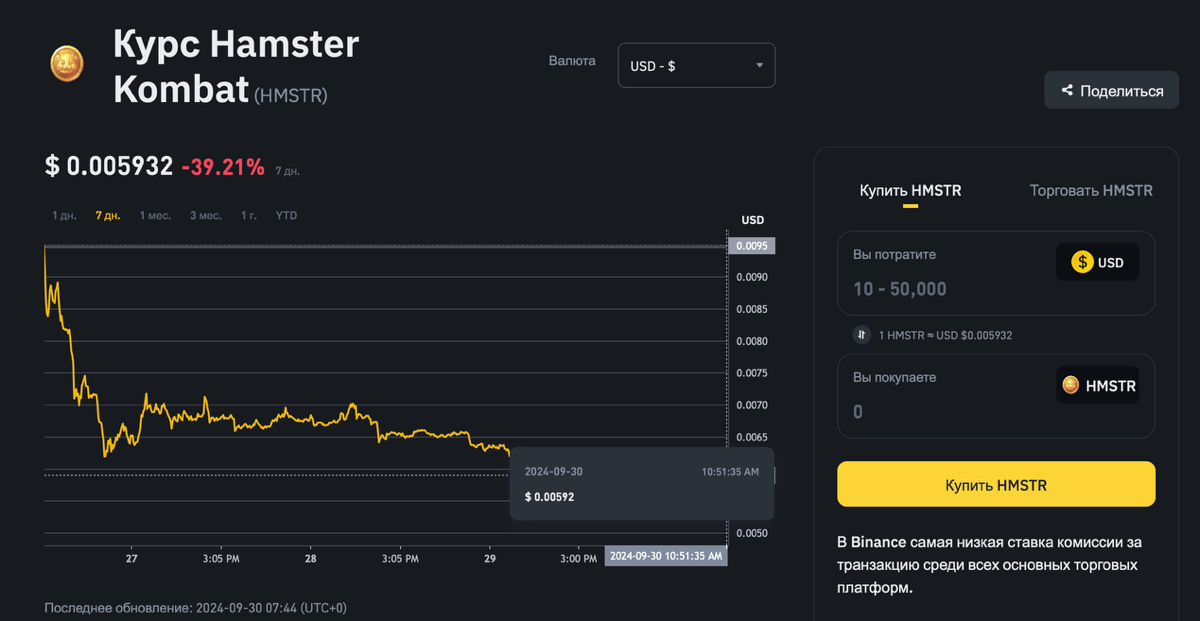Switch to the Купить HMSTR tab

(x=910, y=190)
